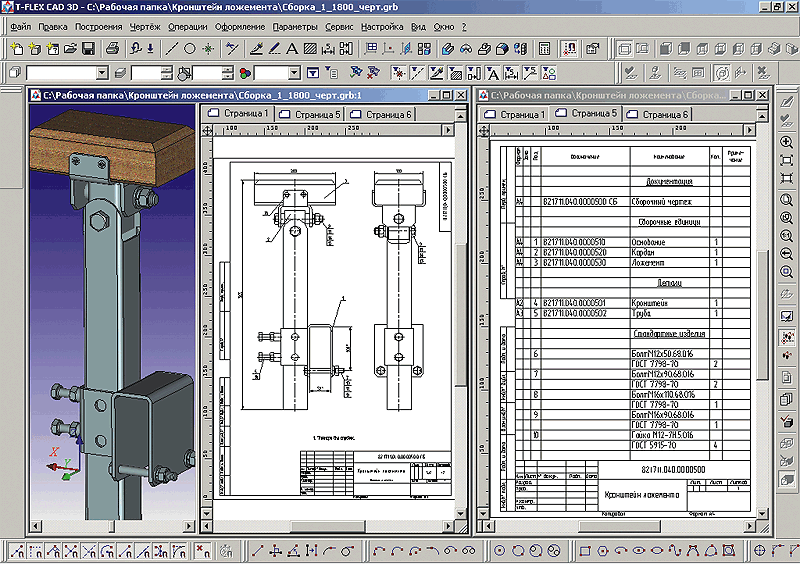Click the ruler origin icon in left drawing window
The image size is (800, 564).
[207, 131]
